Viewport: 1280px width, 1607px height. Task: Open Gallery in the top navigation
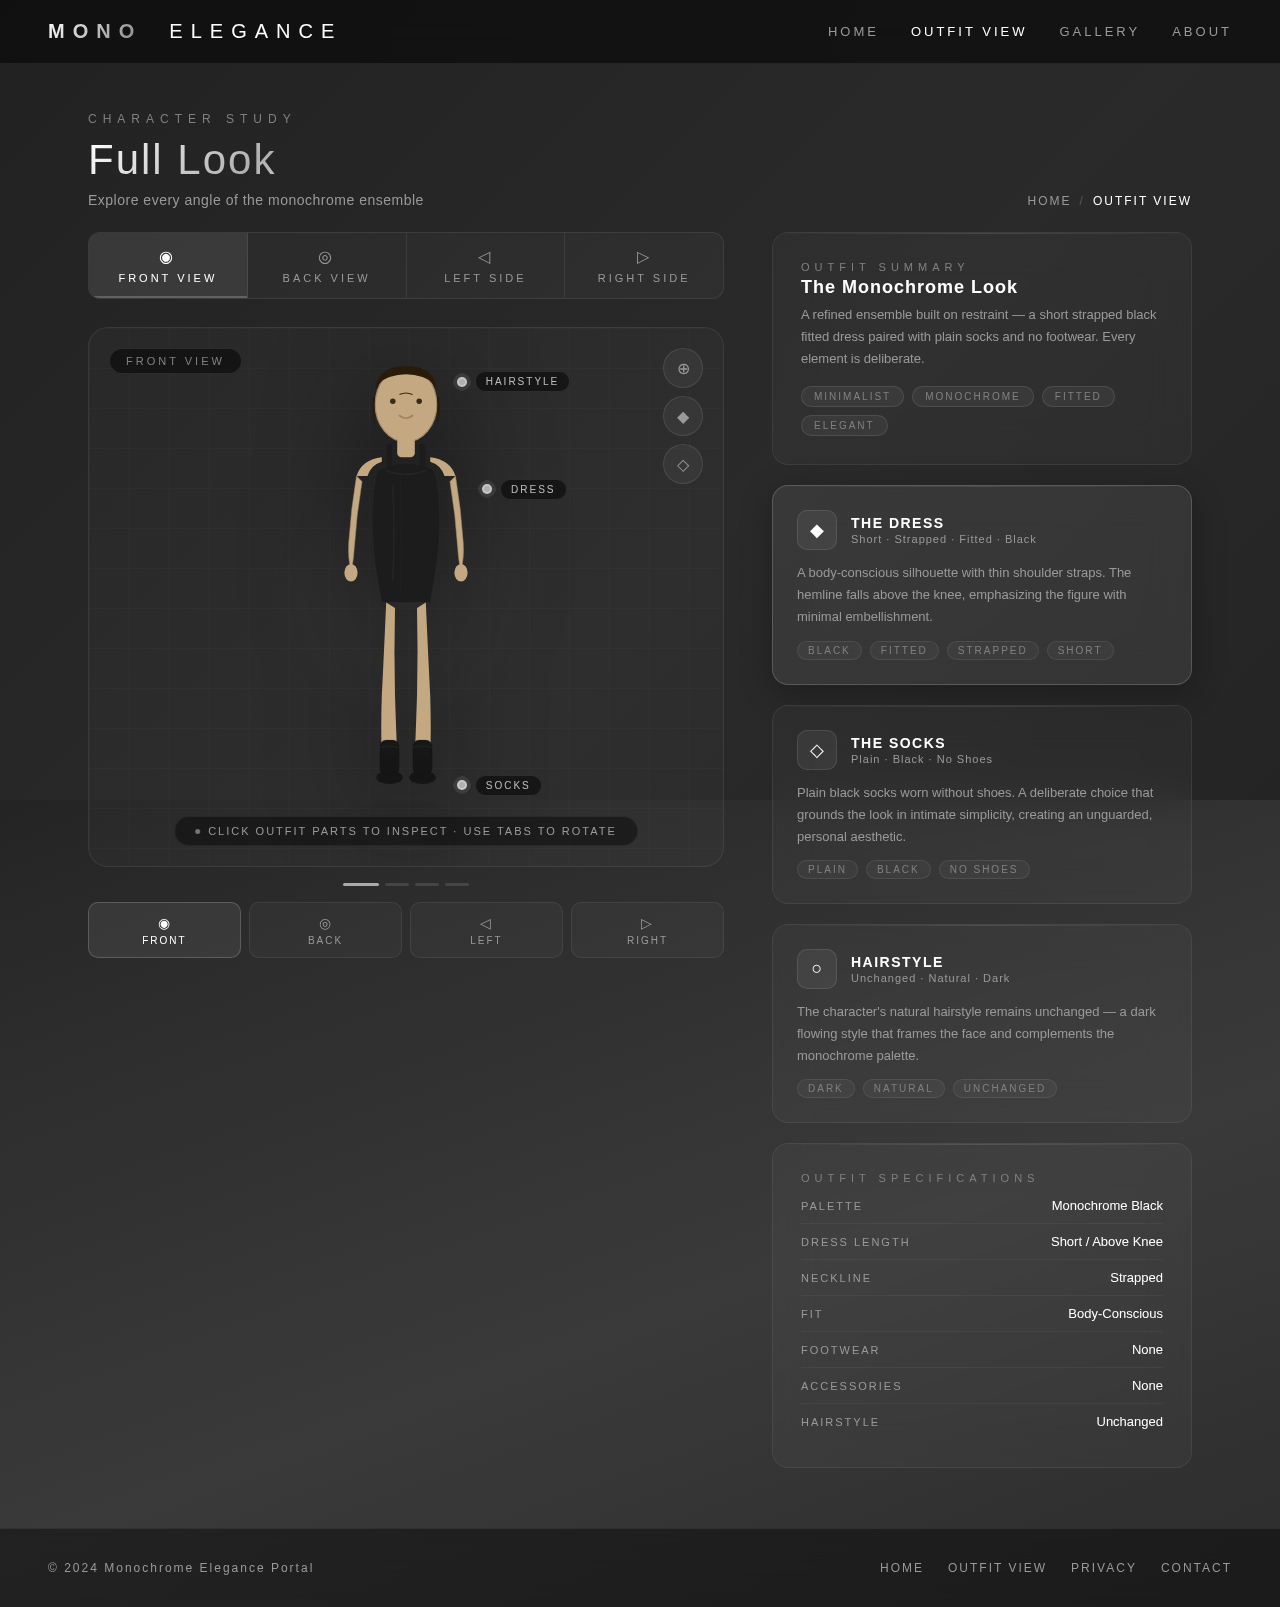click(1099, 32)
